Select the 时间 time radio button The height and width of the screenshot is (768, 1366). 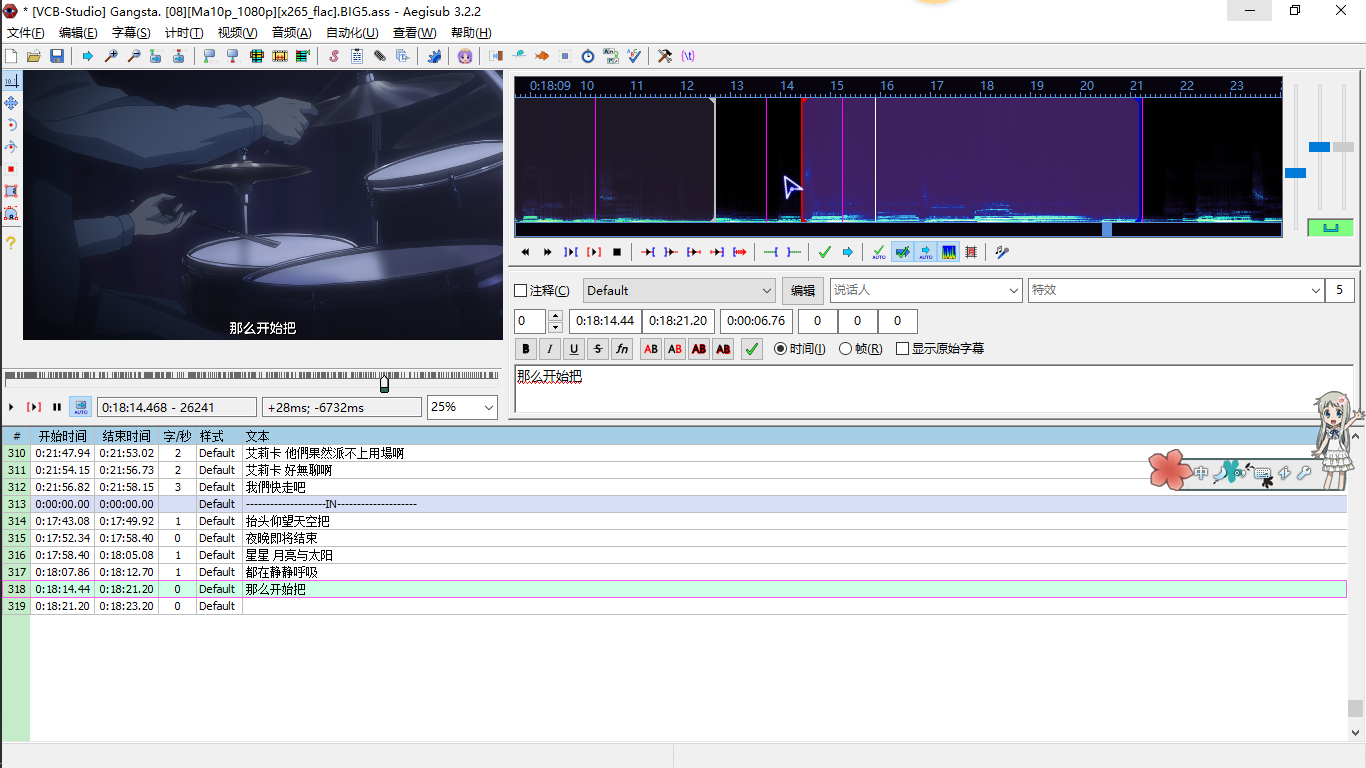pos(781,349)
